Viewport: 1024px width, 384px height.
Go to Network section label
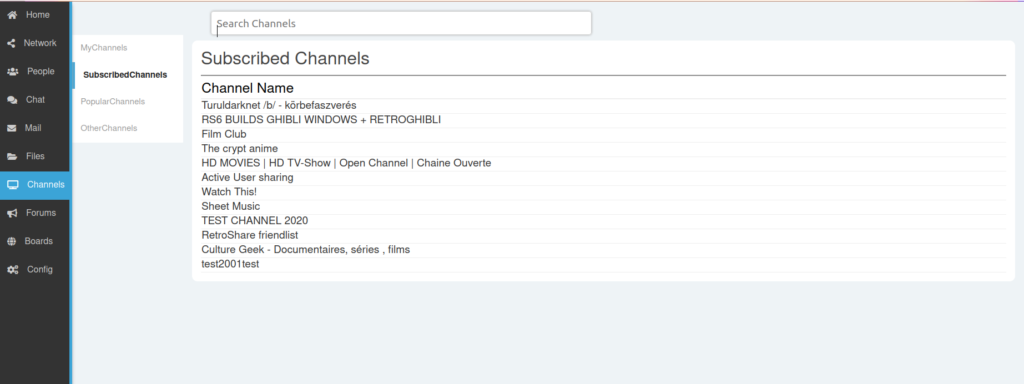click(40, 43)
